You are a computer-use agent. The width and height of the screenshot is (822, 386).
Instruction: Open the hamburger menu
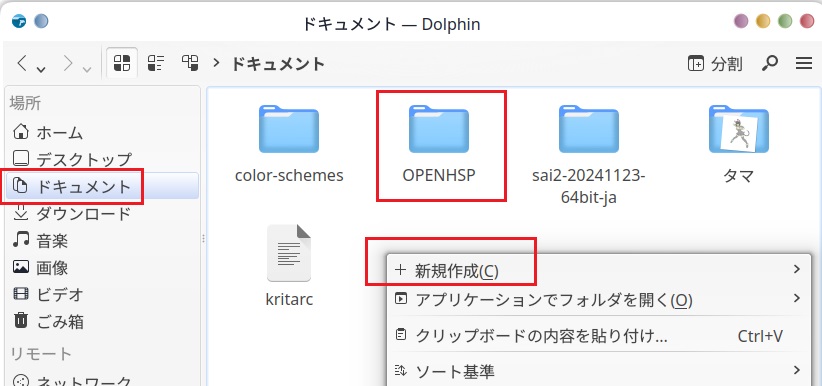pyautogui.click(x=804, y=63)
